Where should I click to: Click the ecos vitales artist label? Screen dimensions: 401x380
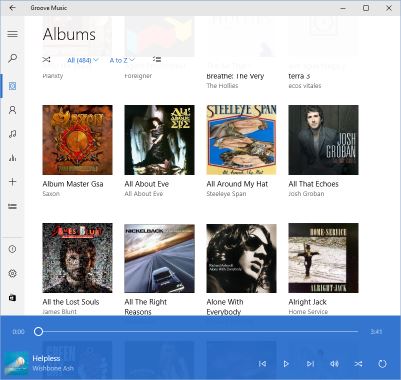point(305,86)
